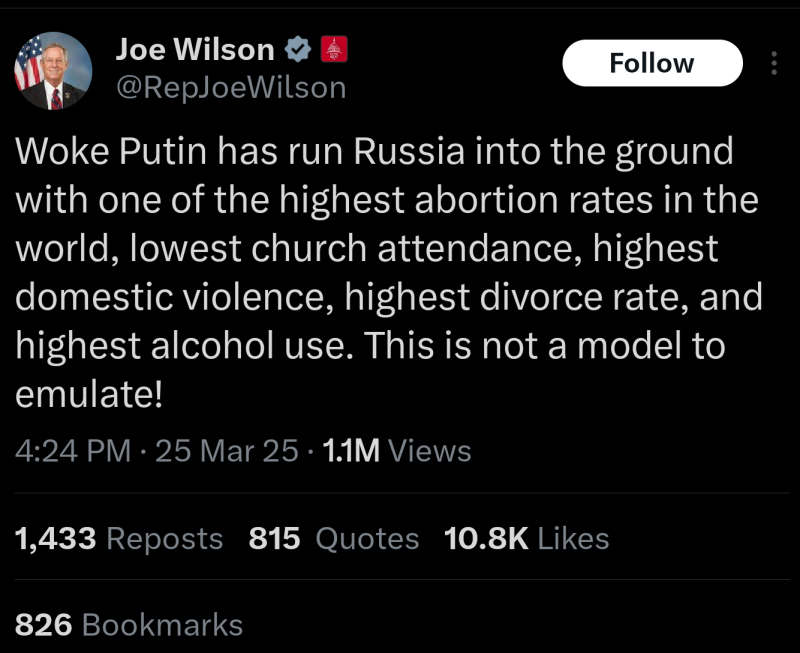Open Joe Wilson's profile picture
The image size is (800, 653).
[x=53, y=71]
